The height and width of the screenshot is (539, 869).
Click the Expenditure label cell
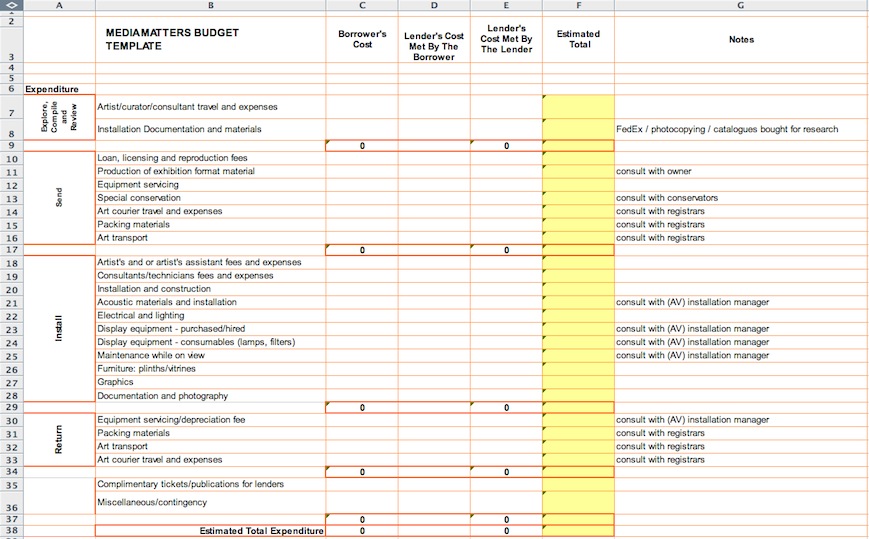59,89
